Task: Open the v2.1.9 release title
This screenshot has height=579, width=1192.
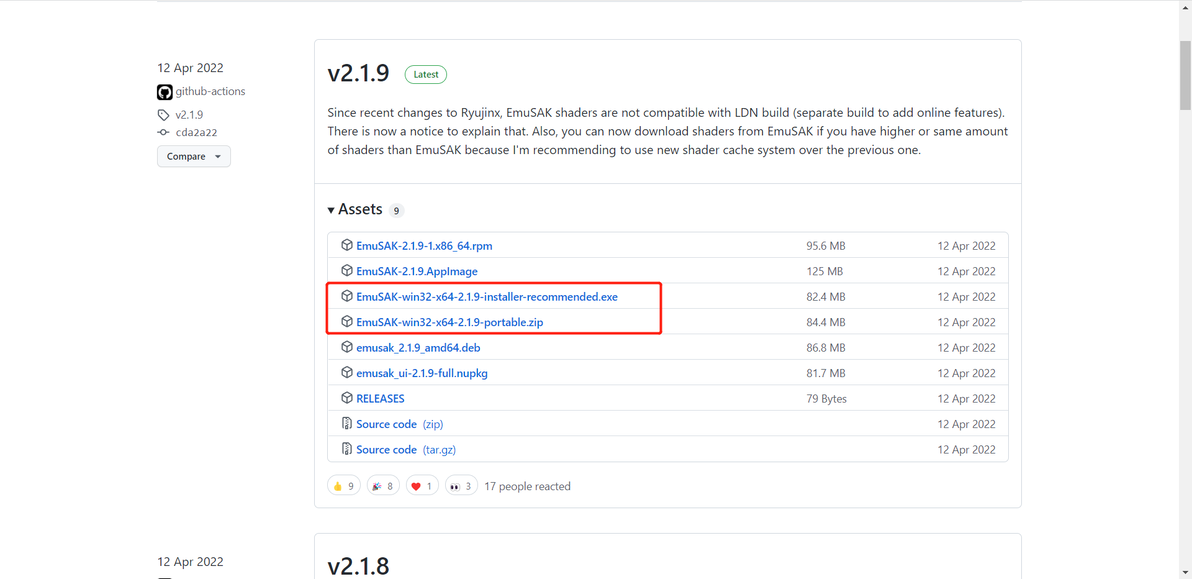Action: click(358, 73)
